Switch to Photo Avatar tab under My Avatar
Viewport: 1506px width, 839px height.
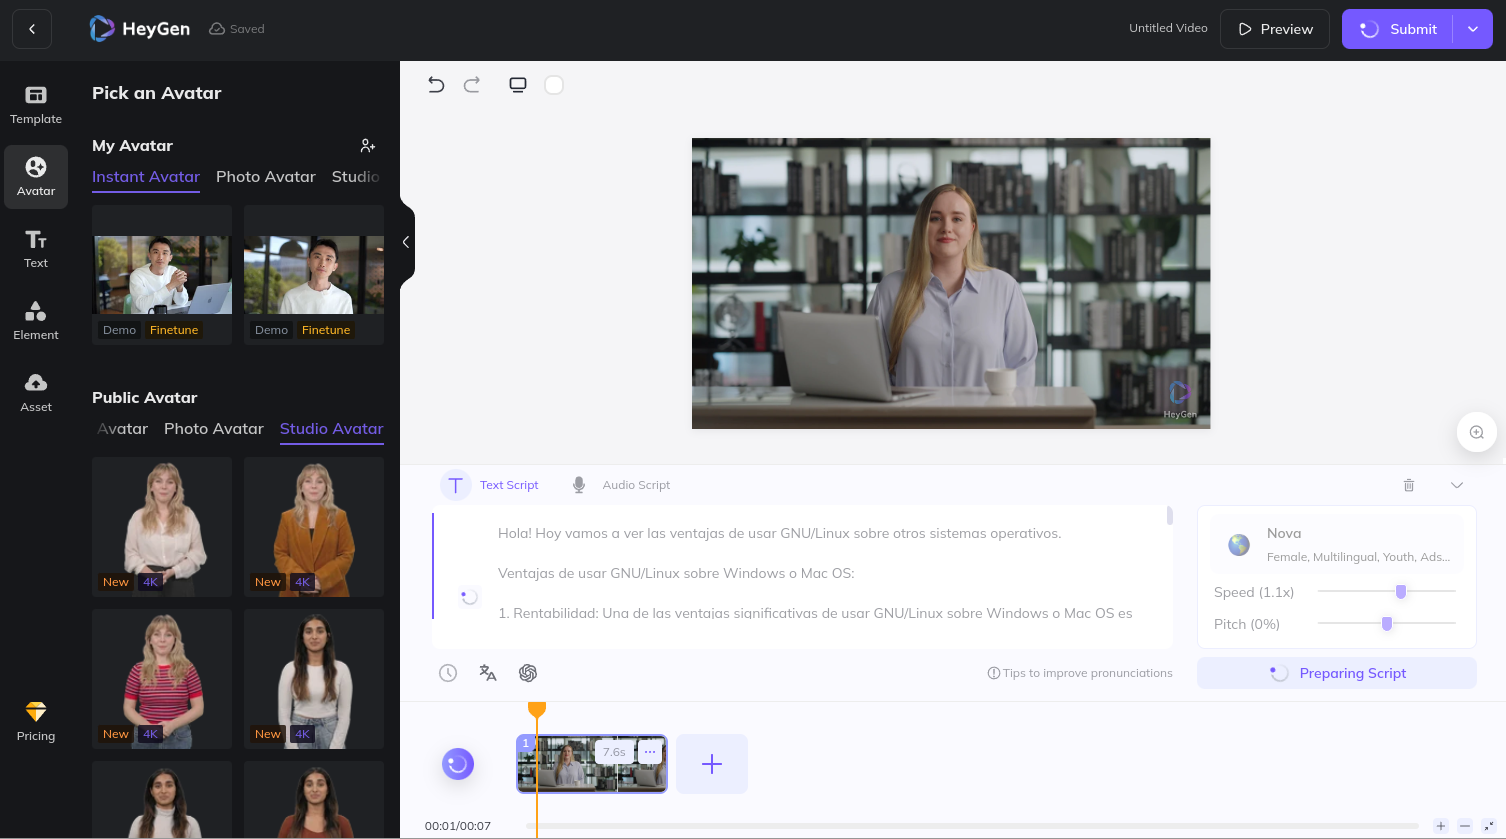point(266,177)
